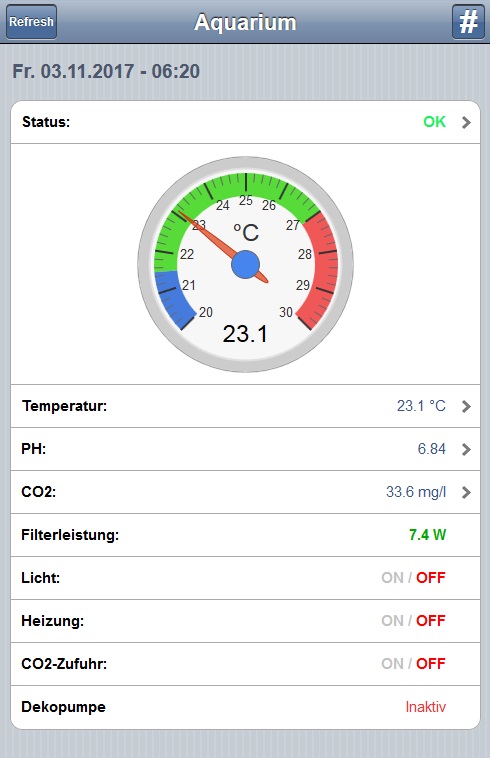490x758 pixels.
Task: Click the blue cold zone on gauge
Action: tap(172, 299)
